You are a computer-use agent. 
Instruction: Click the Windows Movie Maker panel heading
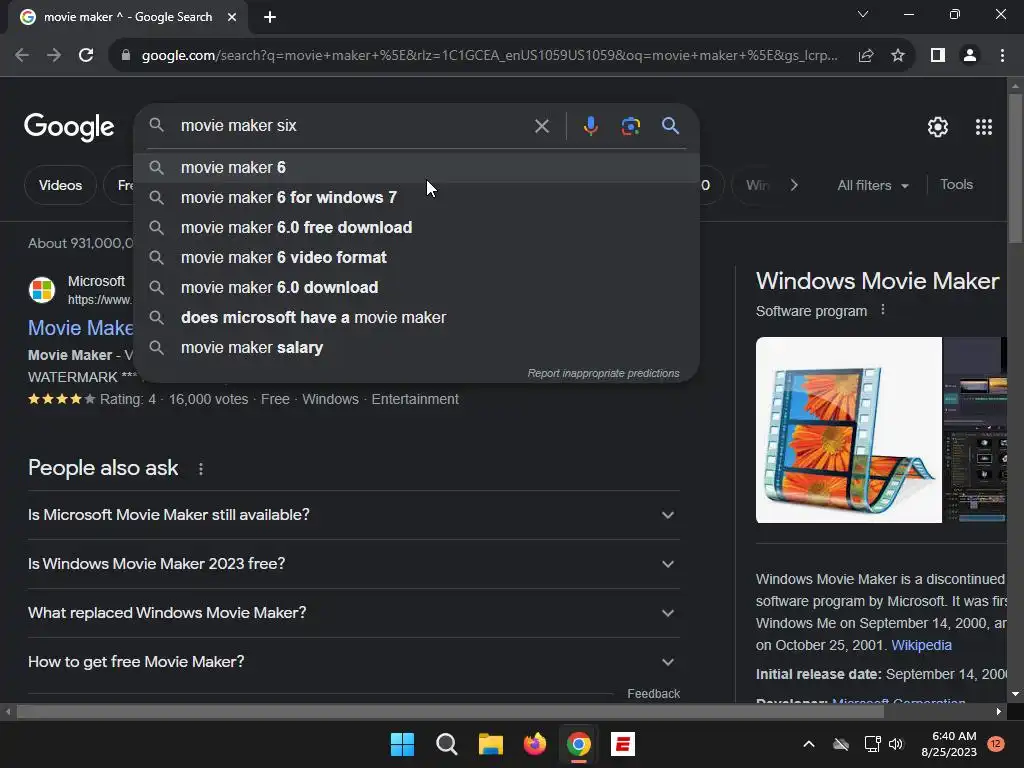[x=877, y=281]
